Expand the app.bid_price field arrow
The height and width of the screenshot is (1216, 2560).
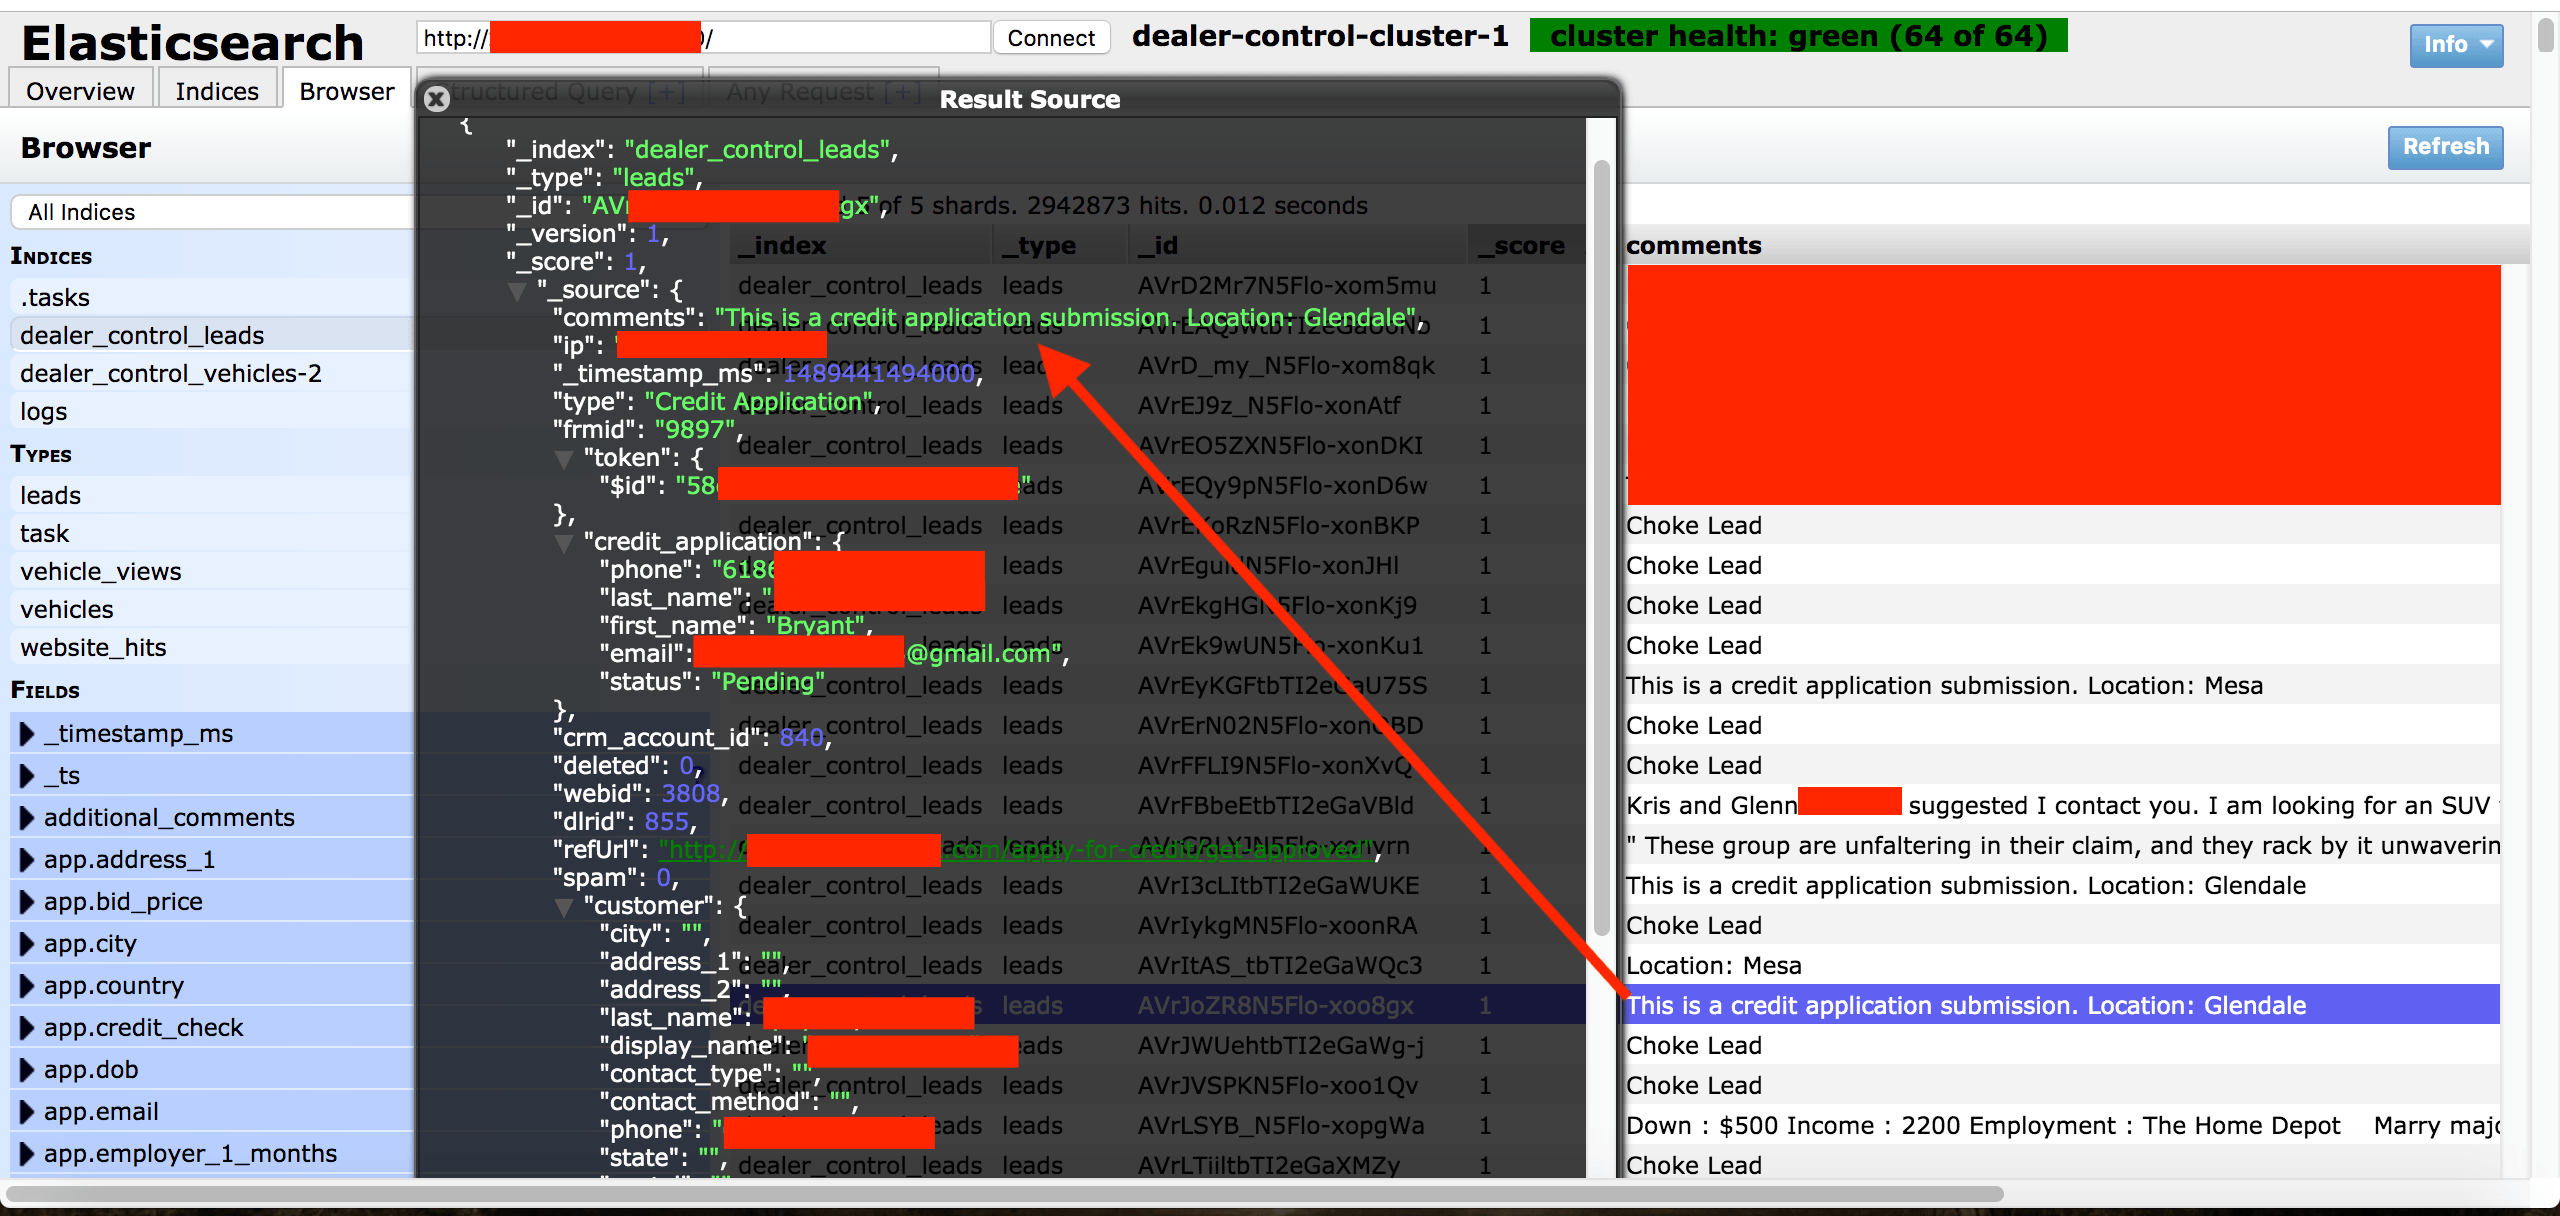27,902
